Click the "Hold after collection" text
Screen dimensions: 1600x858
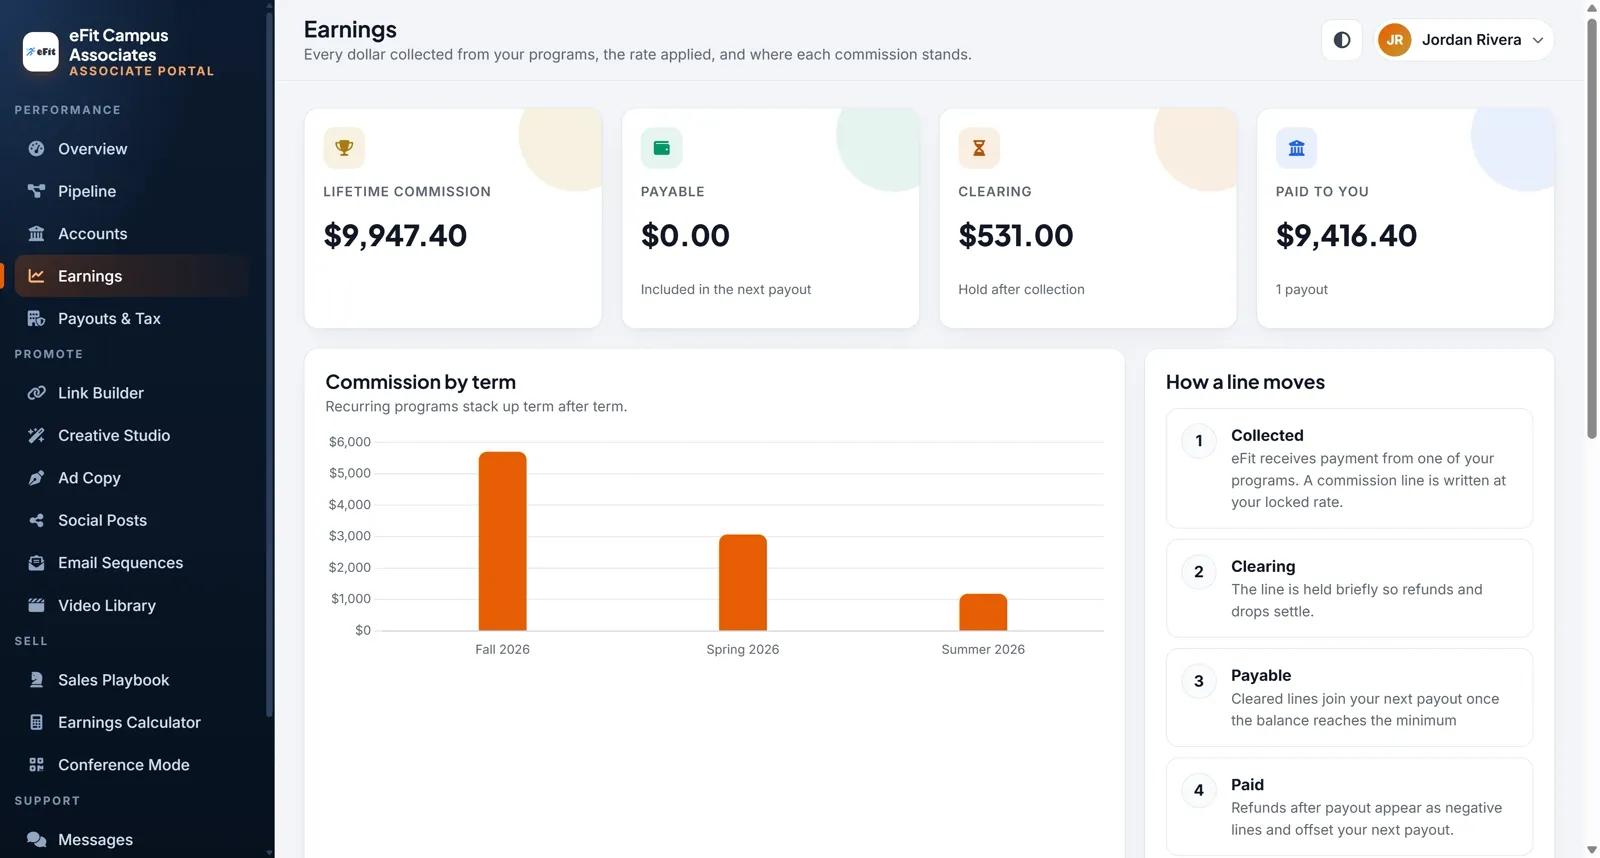coord(1021,290)
